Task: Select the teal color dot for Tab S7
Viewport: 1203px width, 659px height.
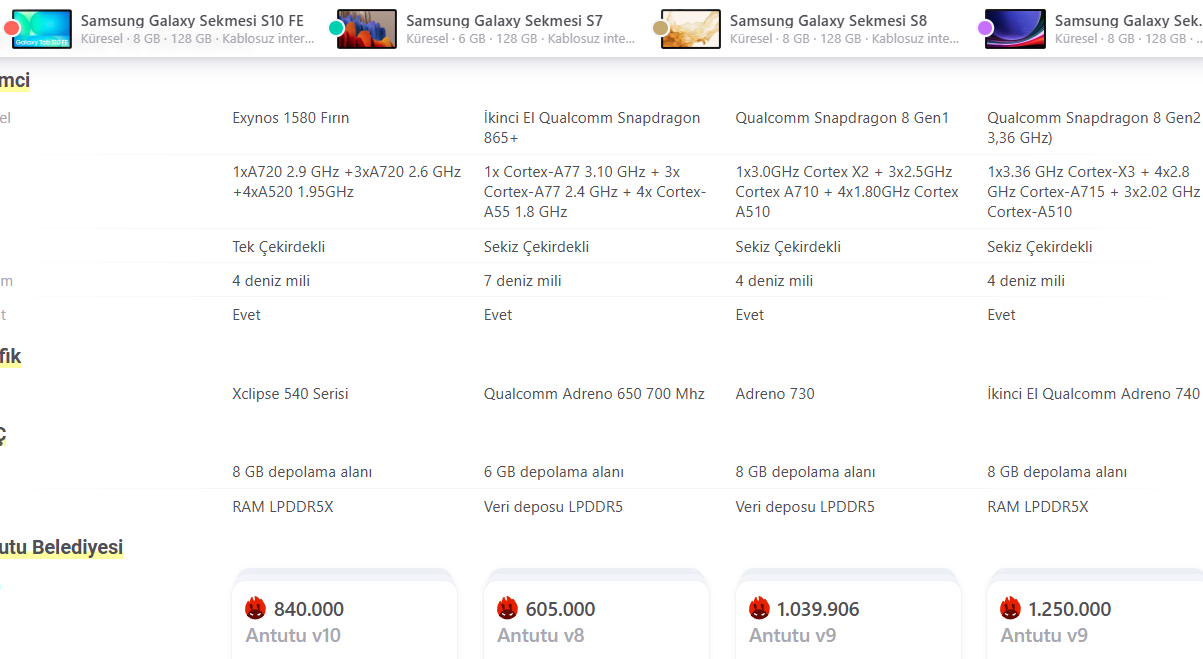Action: (337, 28)
